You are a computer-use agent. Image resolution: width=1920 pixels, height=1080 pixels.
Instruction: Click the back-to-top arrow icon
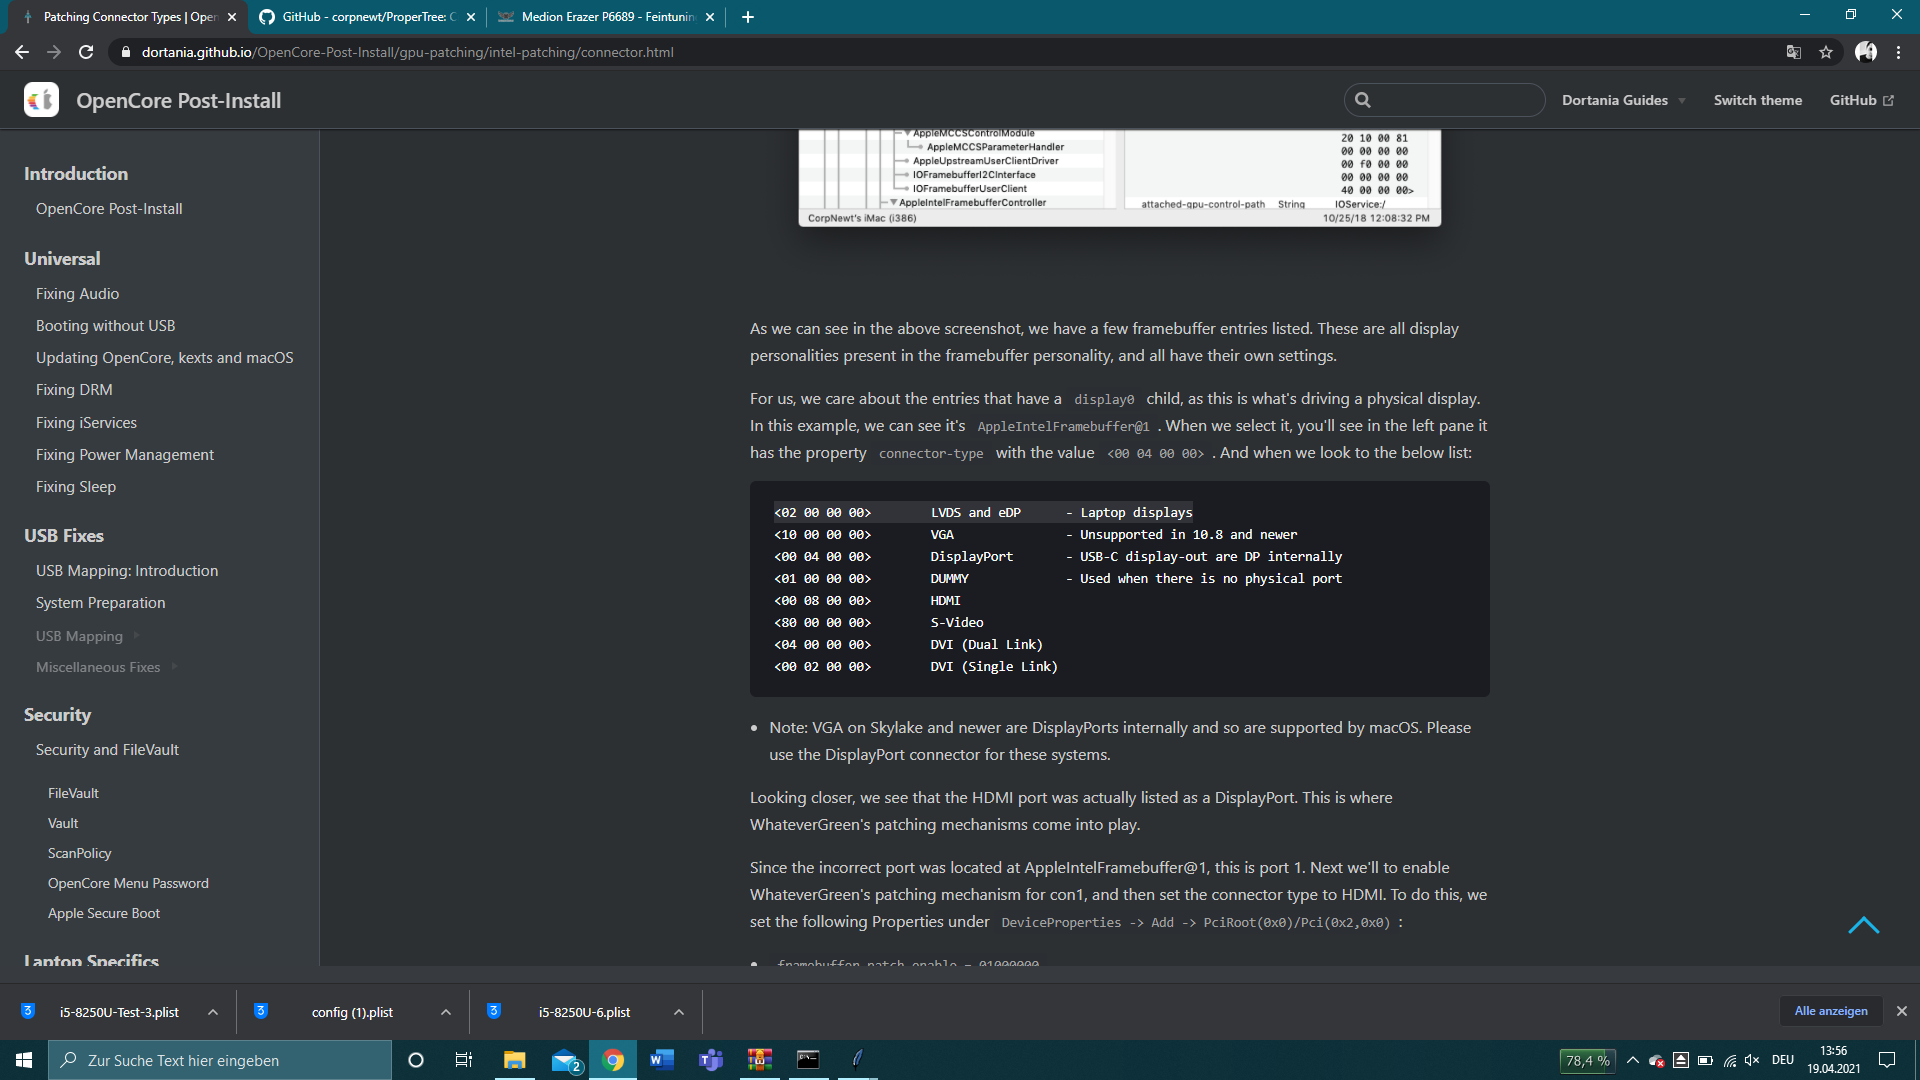[1863, 925]
